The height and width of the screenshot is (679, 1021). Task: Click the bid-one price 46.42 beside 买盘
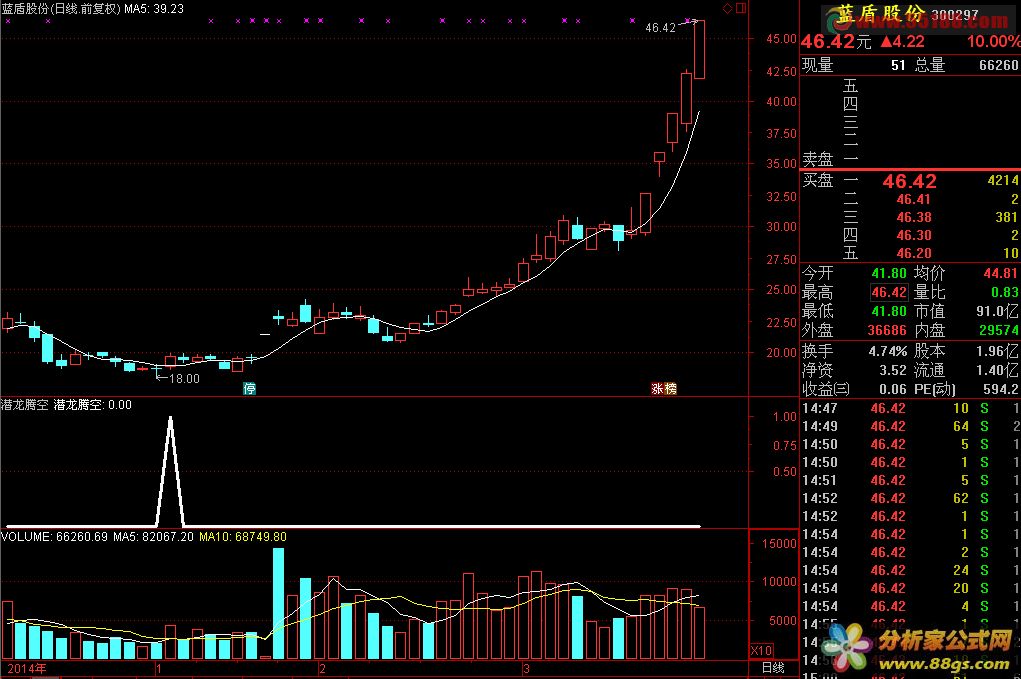tap(909, 181)
